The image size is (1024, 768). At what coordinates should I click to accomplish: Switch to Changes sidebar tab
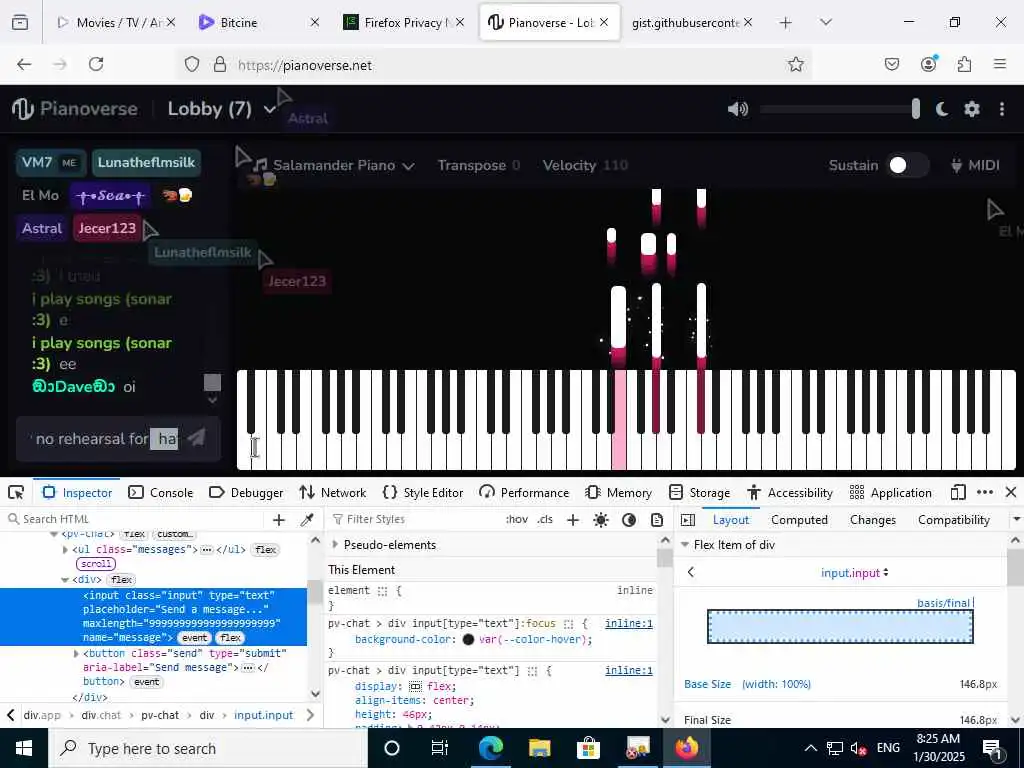point(872,520)
